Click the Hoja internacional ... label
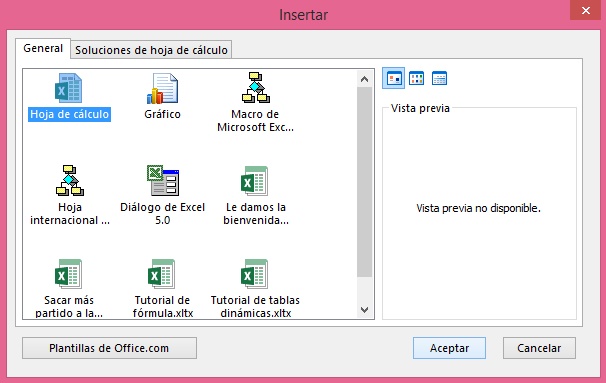Screen dimensions: 606x383 [70, 213]
